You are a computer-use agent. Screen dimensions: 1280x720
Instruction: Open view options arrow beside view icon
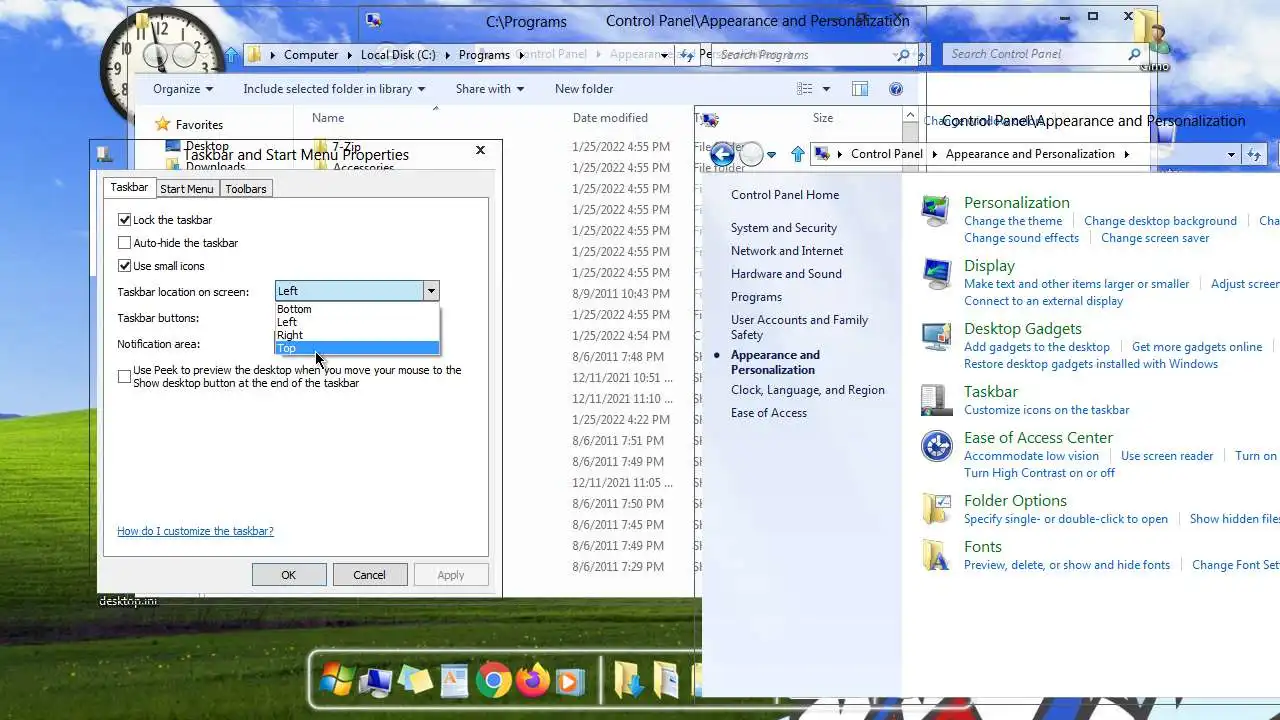826,89
